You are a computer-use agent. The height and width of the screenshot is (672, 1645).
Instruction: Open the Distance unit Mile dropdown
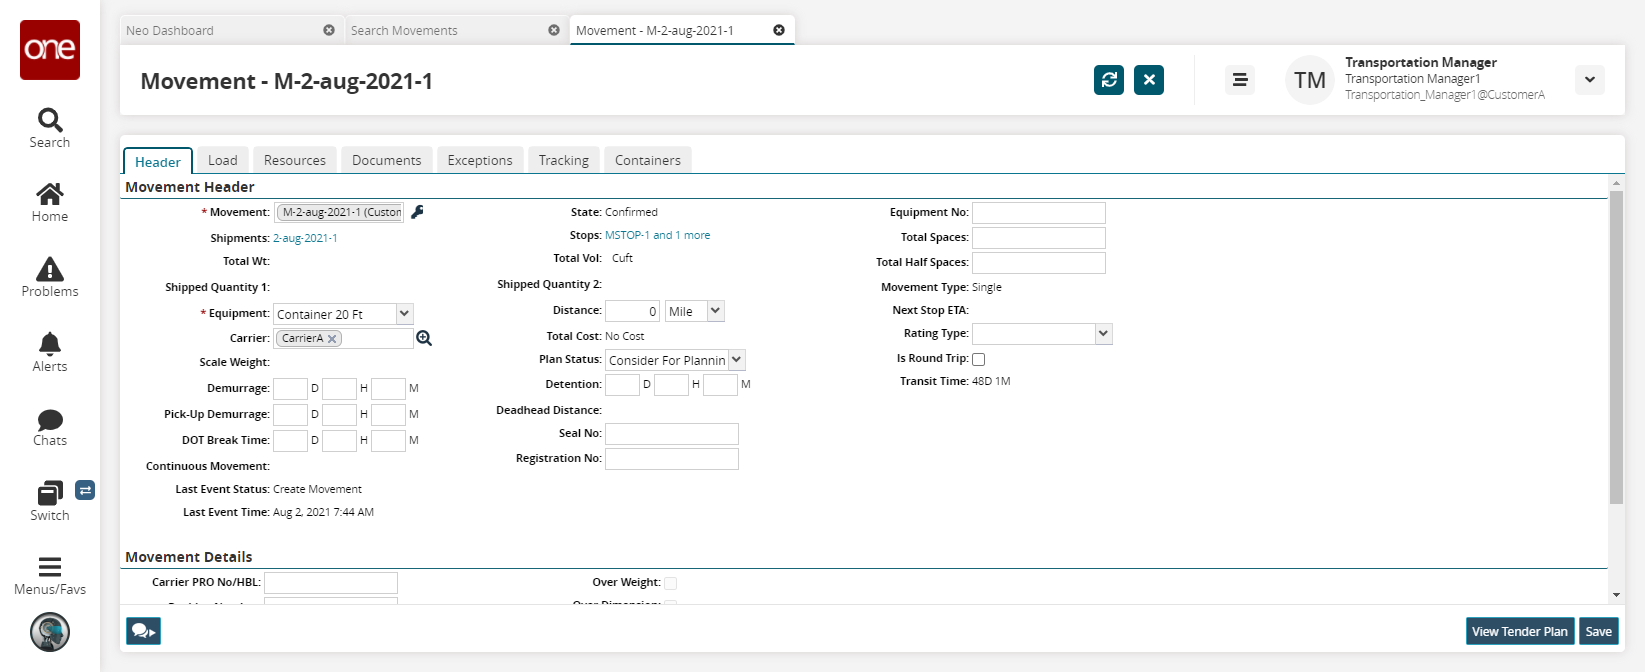(715, 311)
